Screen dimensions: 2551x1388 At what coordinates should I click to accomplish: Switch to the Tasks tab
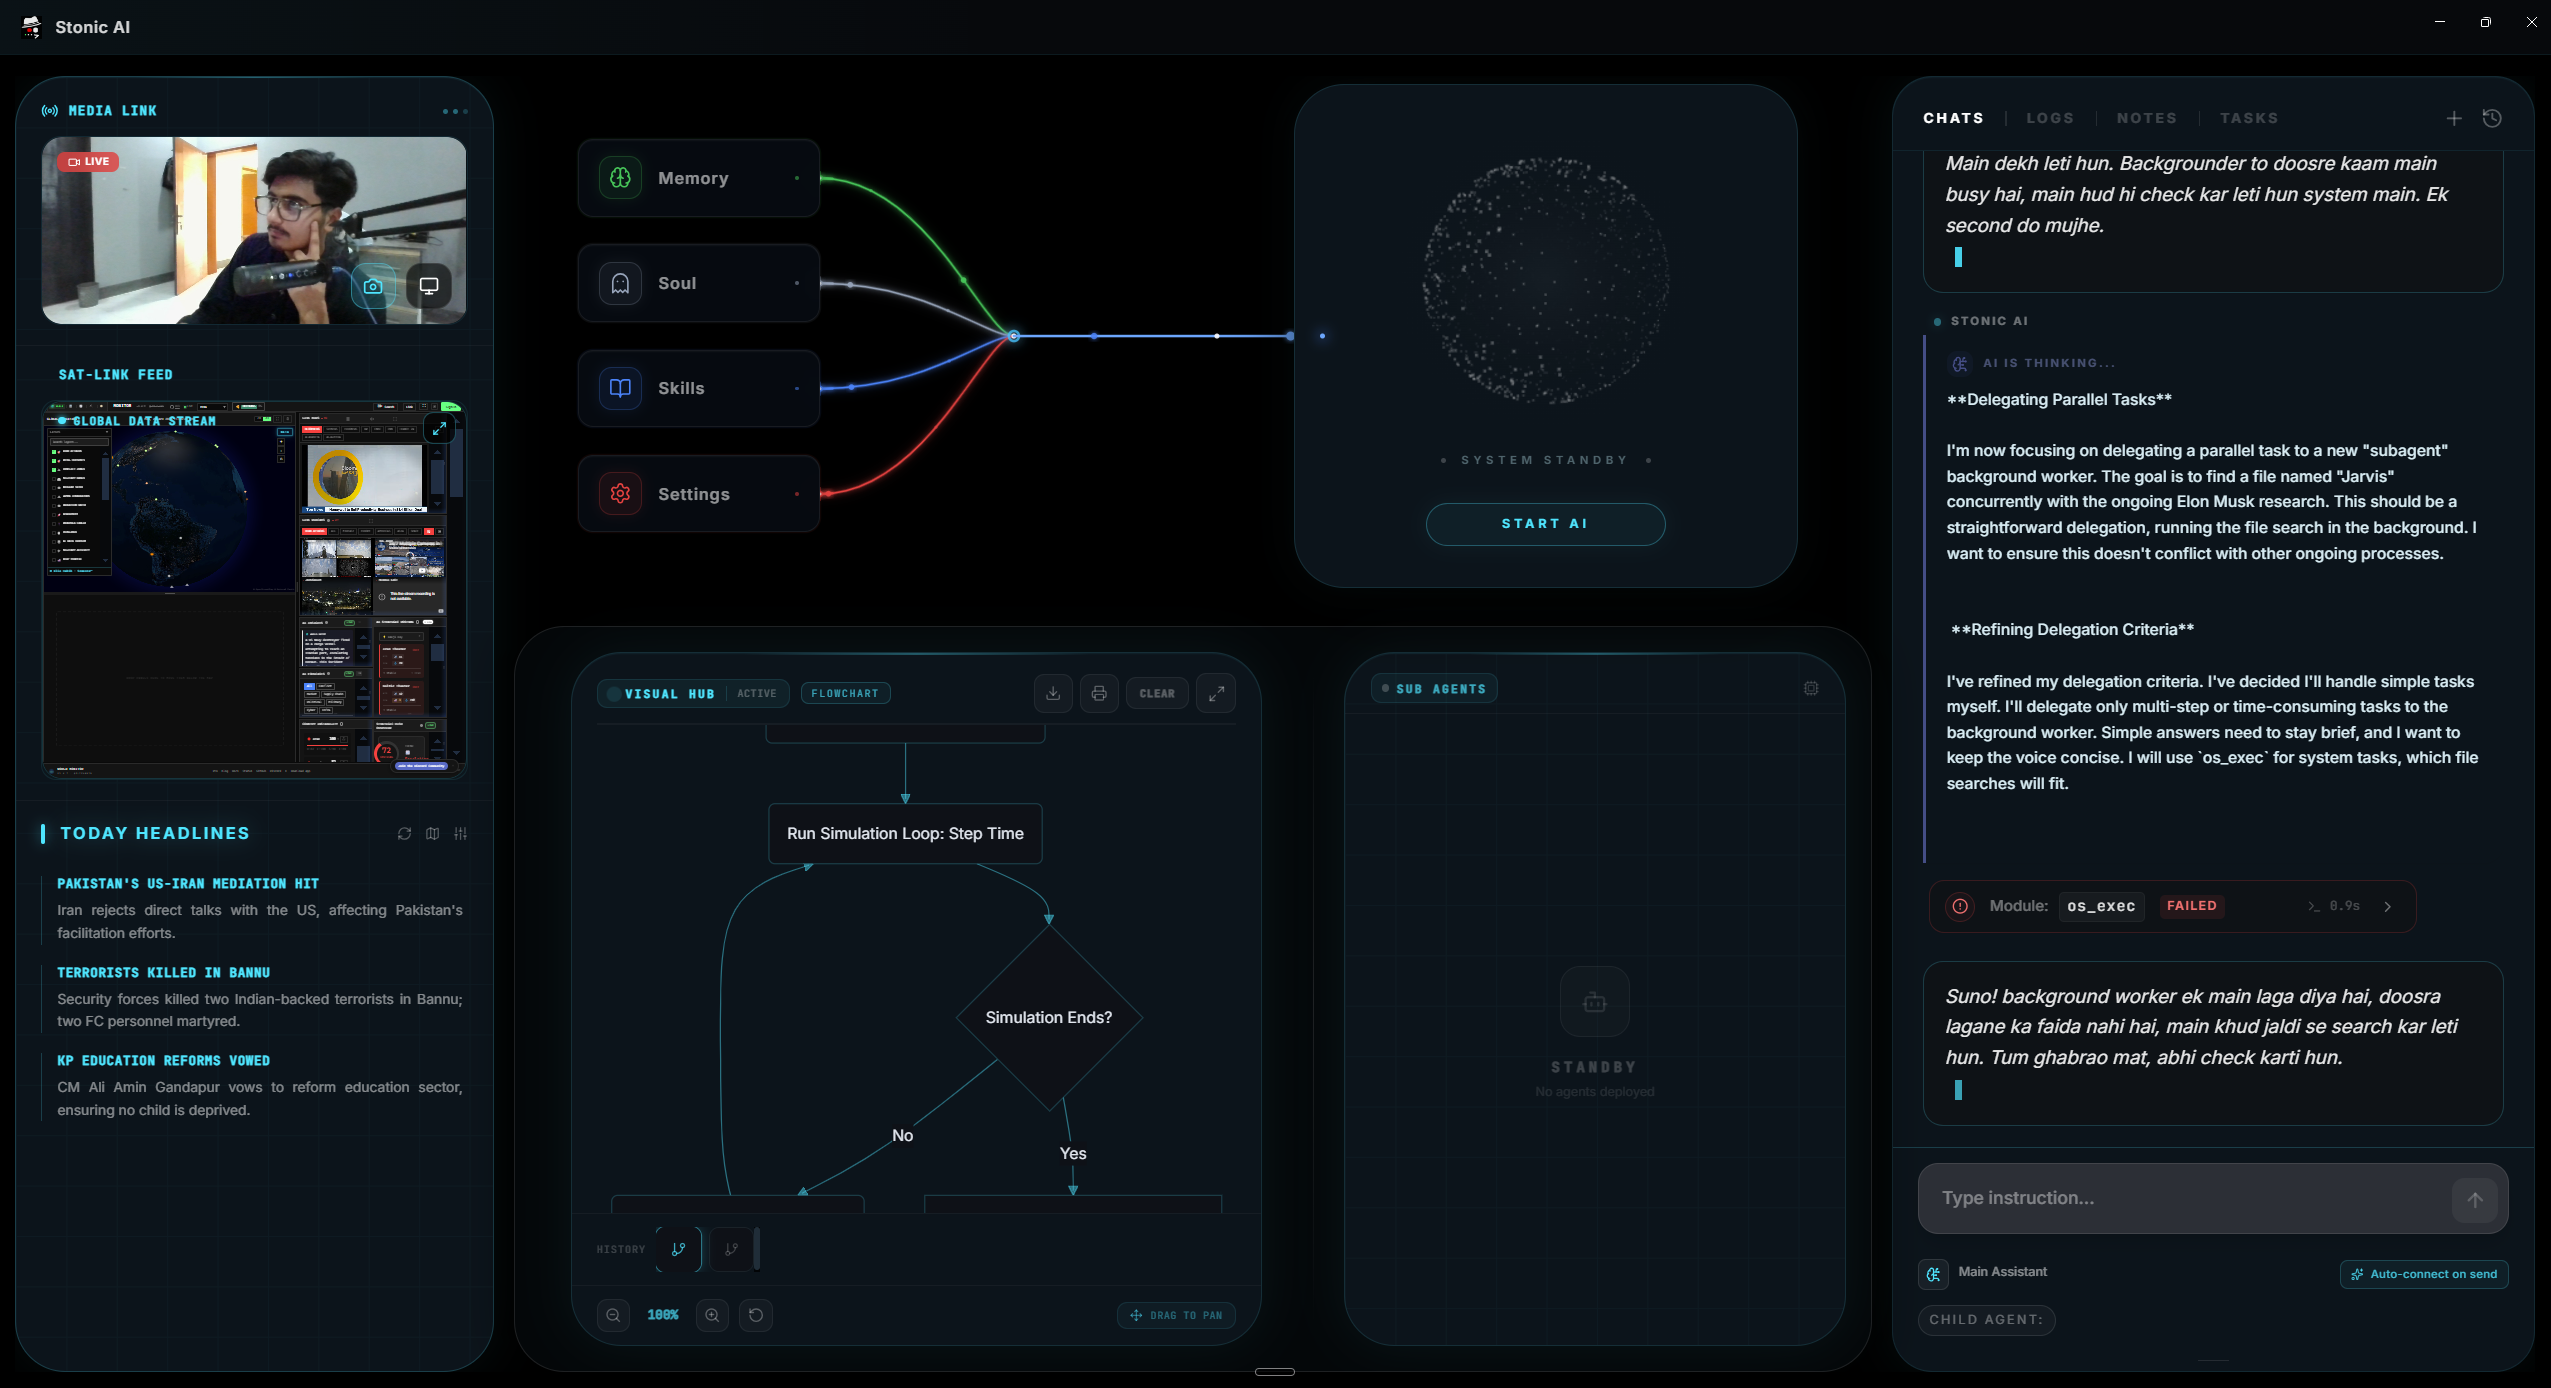(x=2249, y=118)
